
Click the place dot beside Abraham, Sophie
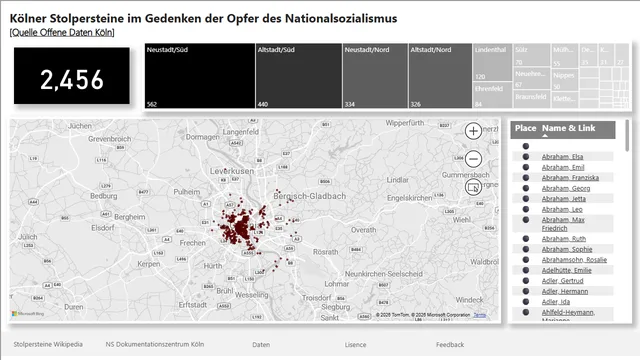tap(526, 249)
